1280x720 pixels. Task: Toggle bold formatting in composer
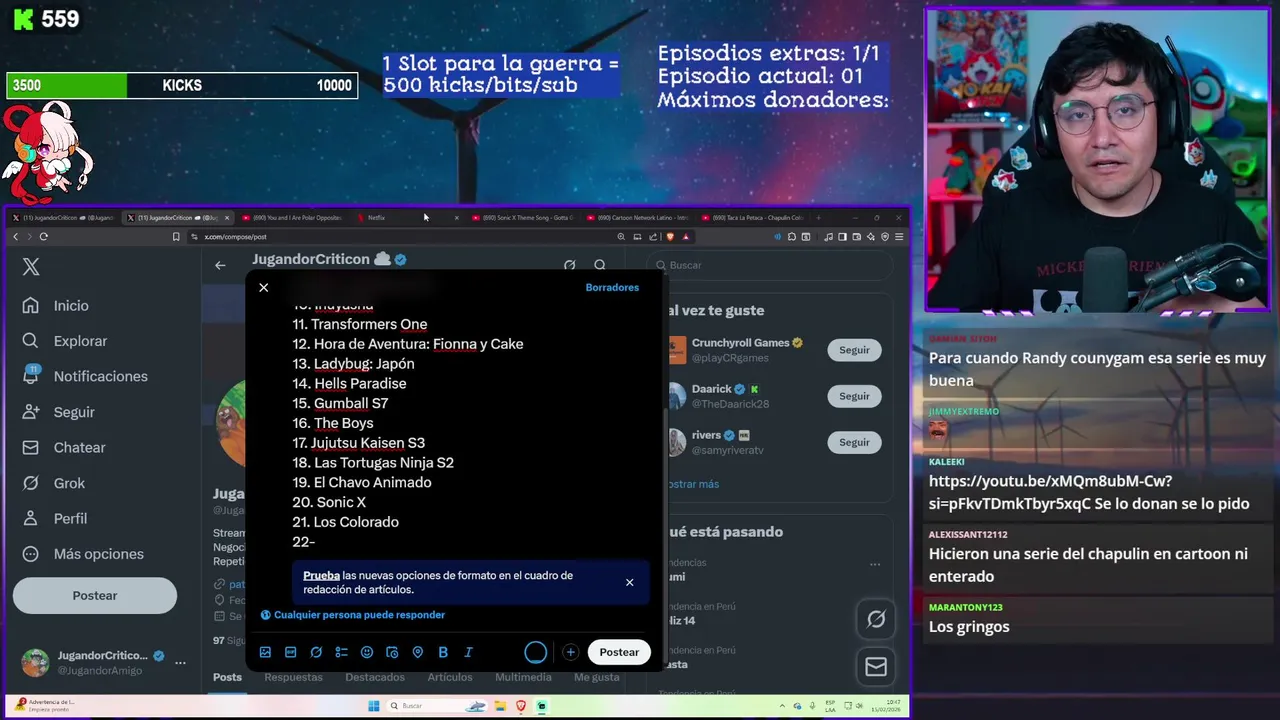443,652
